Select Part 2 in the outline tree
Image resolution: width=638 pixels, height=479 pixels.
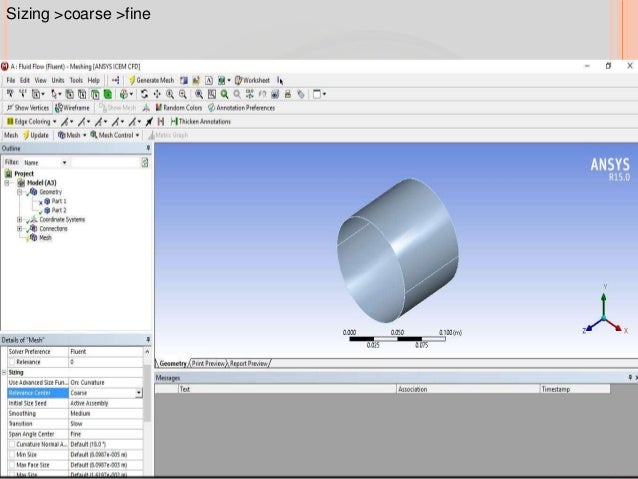click(55, 210)
